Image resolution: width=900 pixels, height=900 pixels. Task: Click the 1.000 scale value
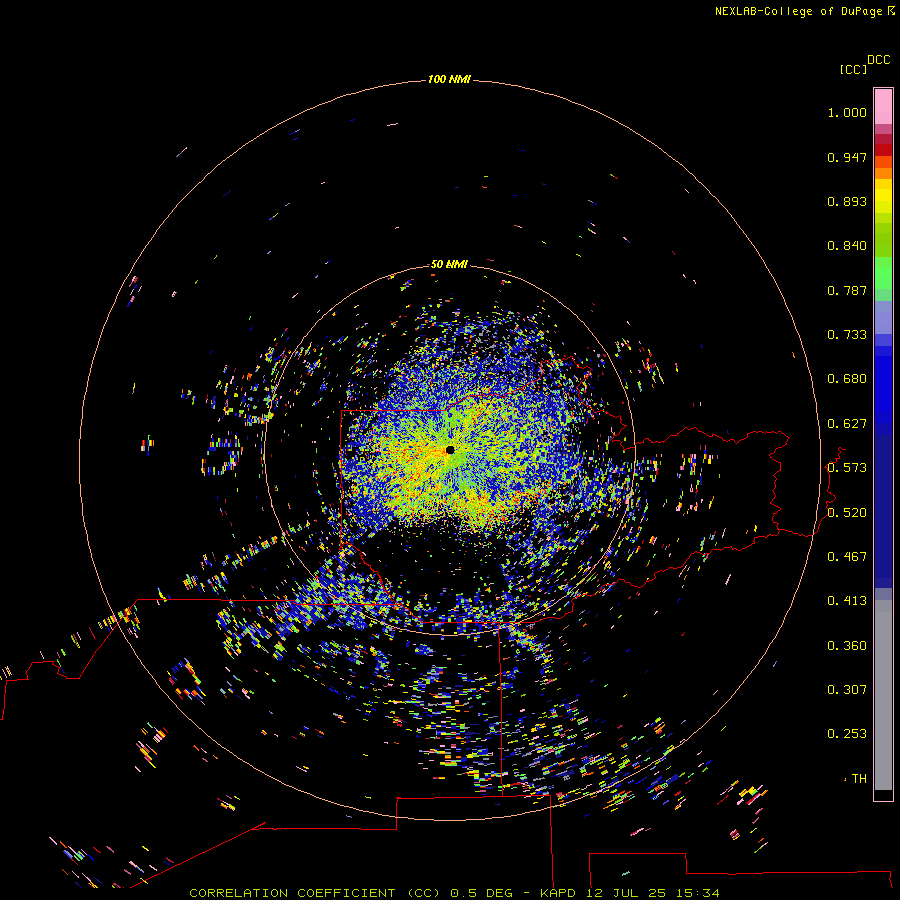click(x=847, y=112)
